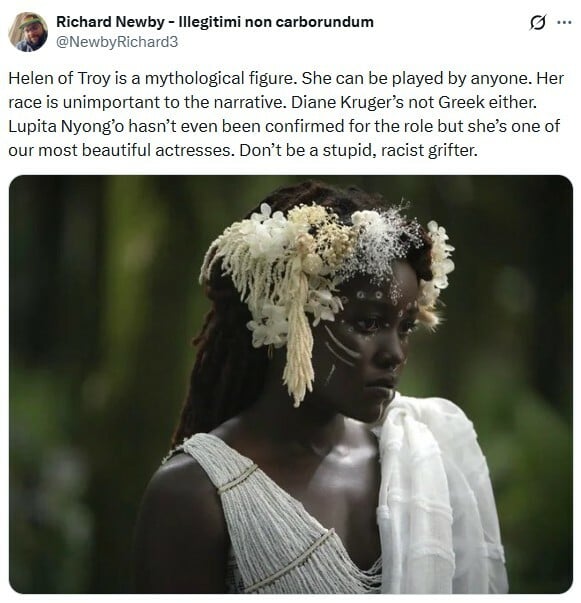Open the Grok explain-post icon
The image size is (581, 603).
click(x=537, y=22)
